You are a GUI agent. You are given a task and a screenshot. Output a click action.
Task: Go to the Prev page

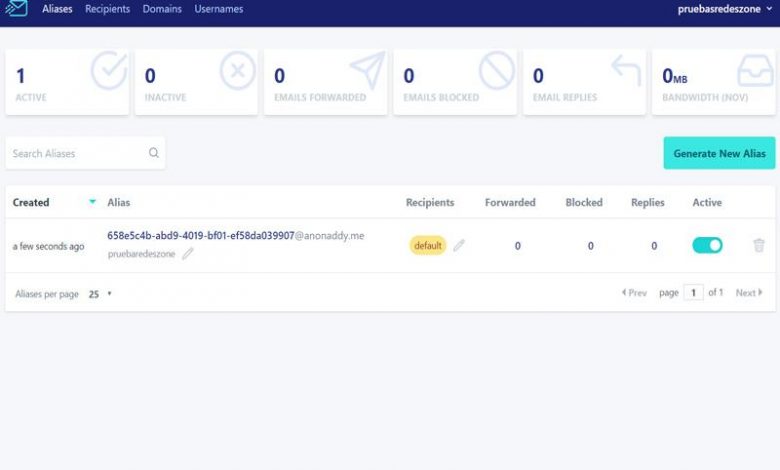pos(634,292)
